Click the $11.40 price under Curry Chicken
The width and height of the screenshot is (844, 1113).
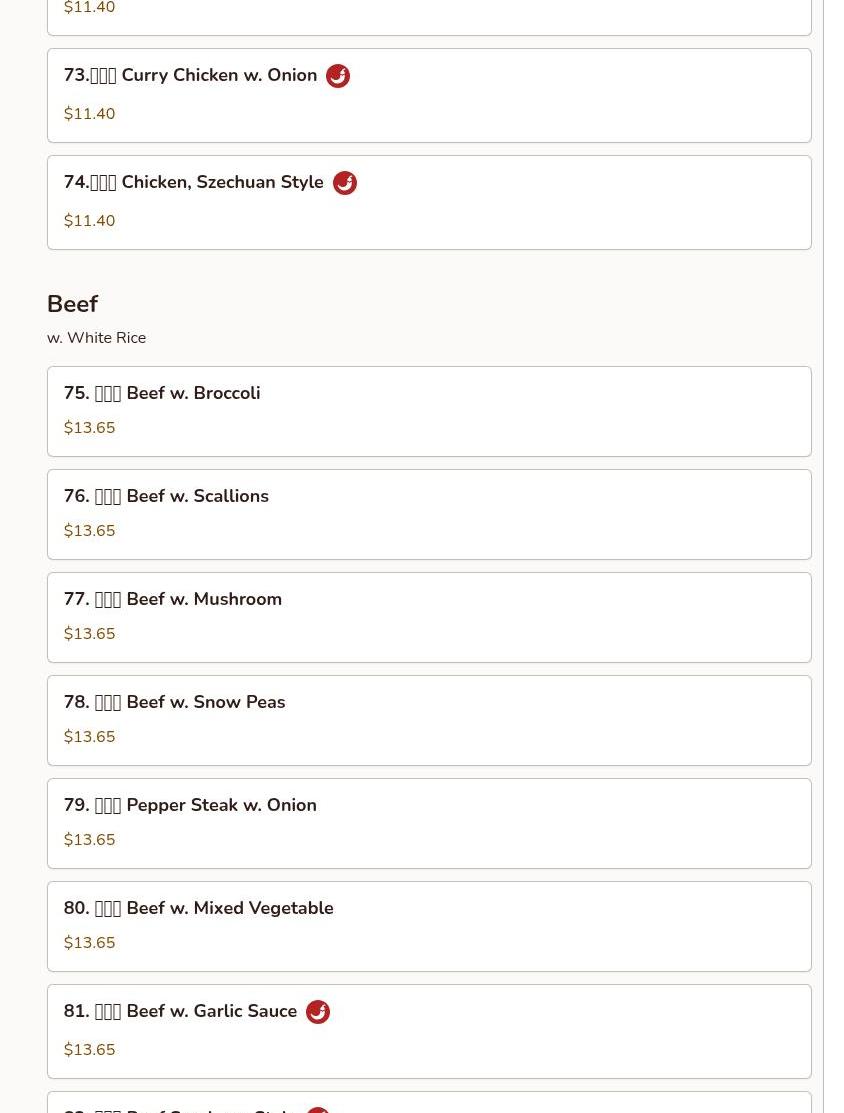pyautogui.click(x=89, y=114)
